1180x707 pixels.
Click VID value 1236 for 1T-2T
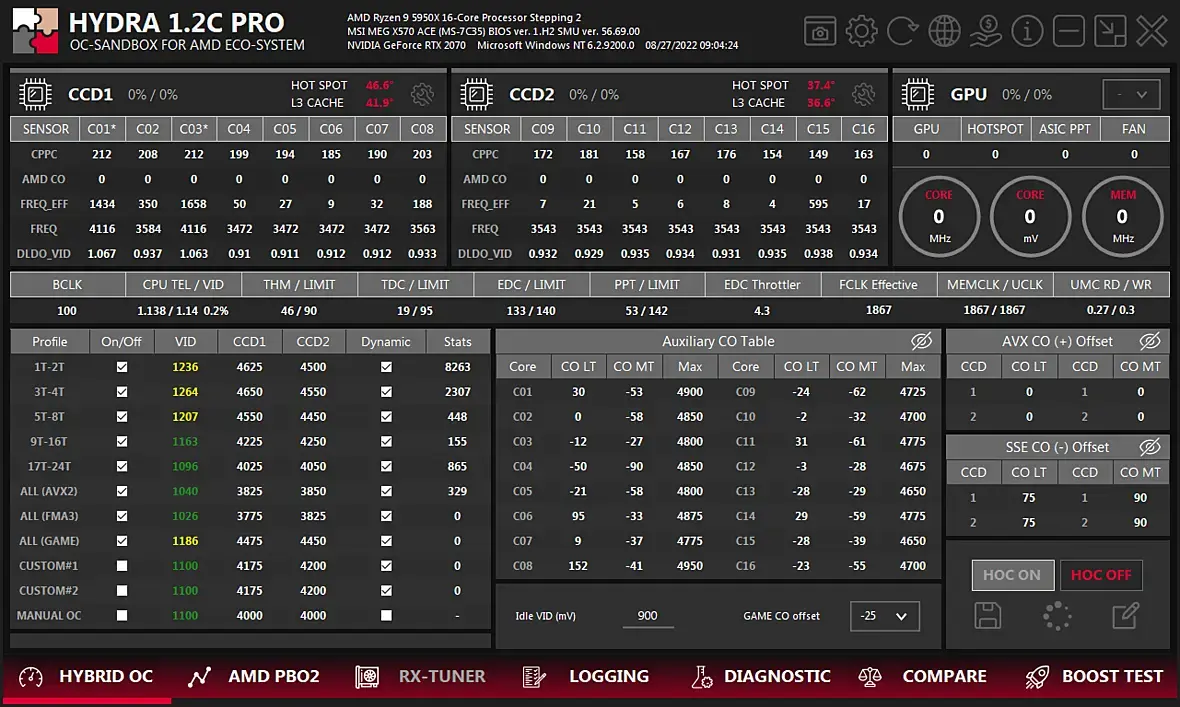coord(185,367)
